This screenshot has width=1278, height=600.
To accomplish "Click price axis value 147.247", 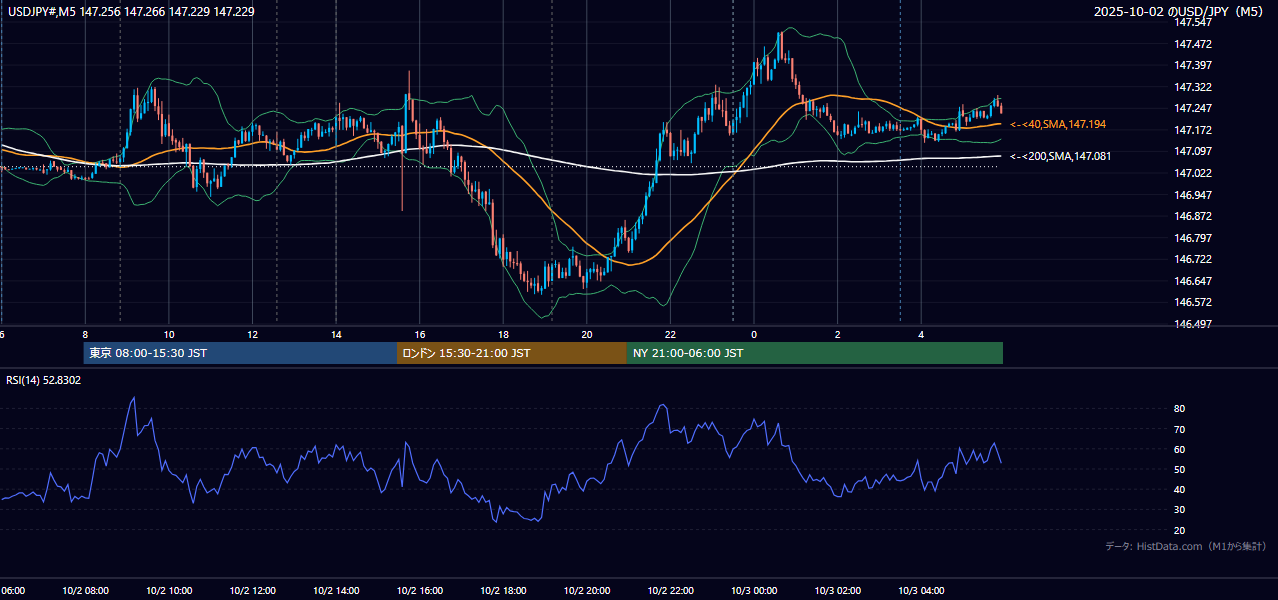I will coord(1193,108).
